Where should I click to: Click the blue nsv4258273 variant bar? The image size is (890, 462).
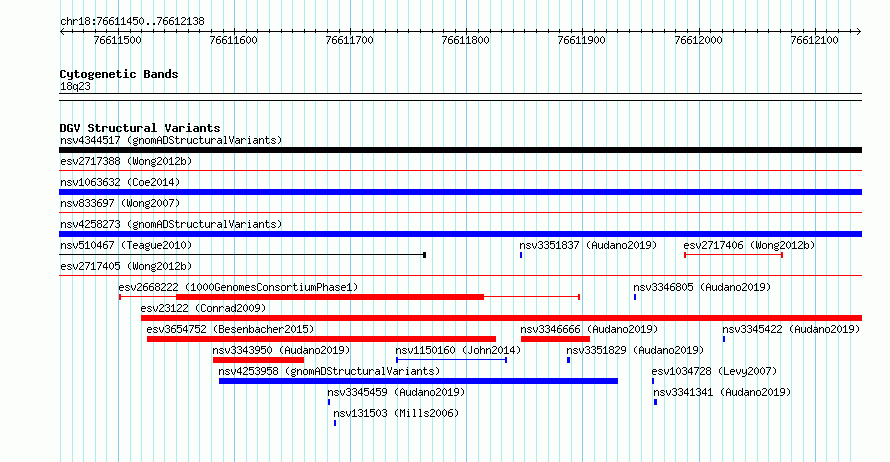click(460, 234)
